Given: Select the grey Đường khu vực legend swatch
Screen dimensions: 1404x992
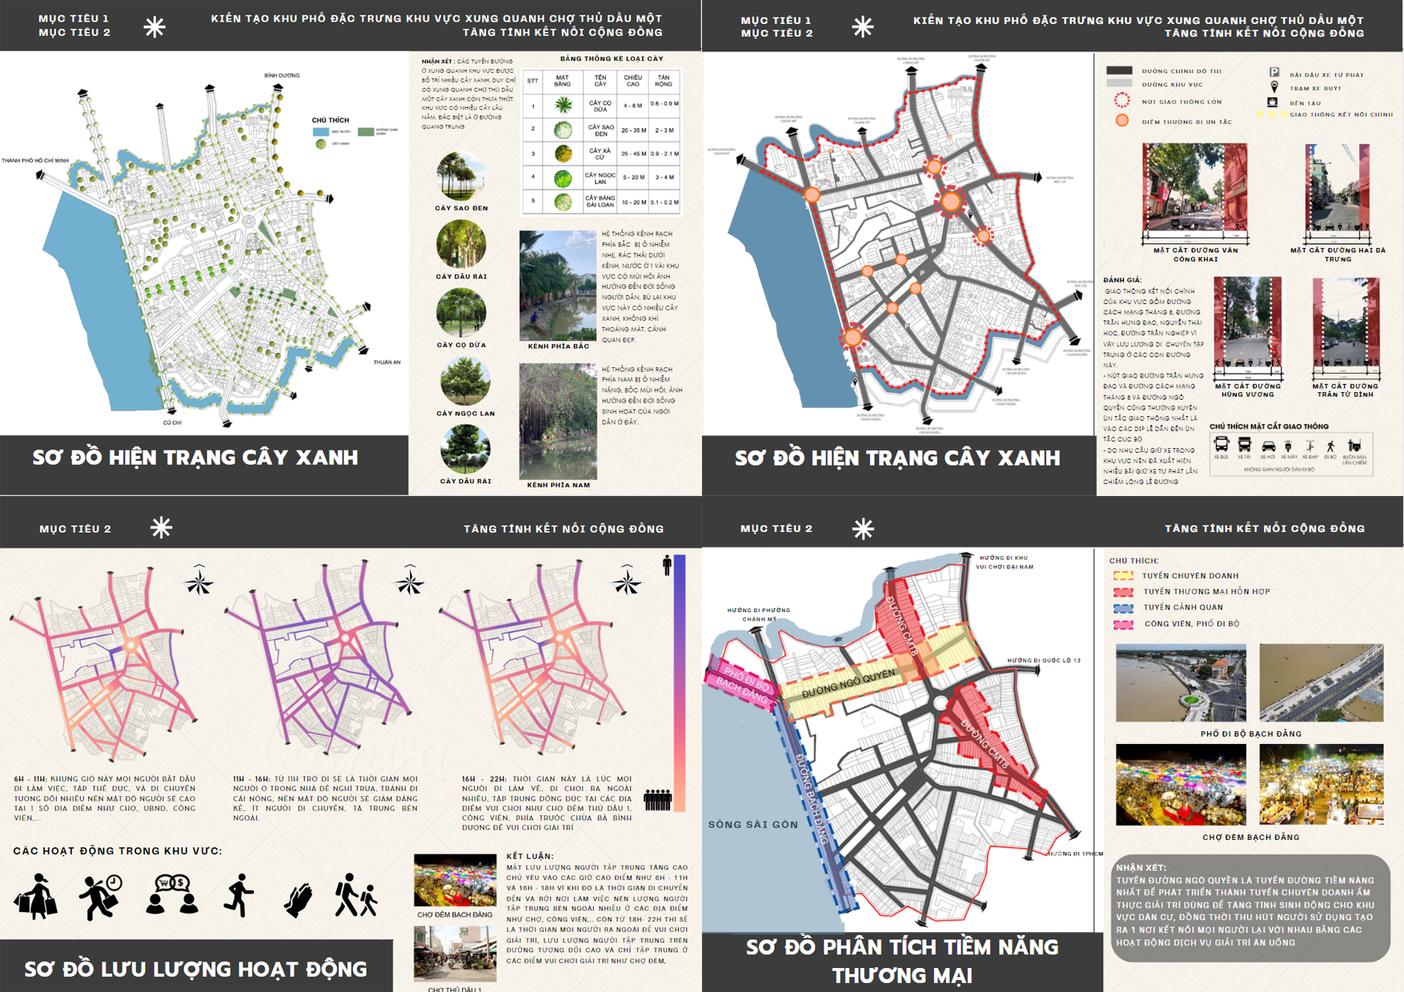Looking at the screenshot, I should point(1120,84).
